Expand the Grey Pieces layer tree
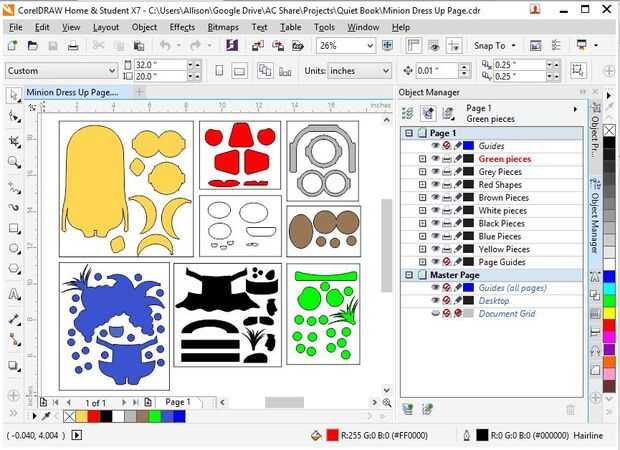The image size is (620, 450). [x=422, y=172]
